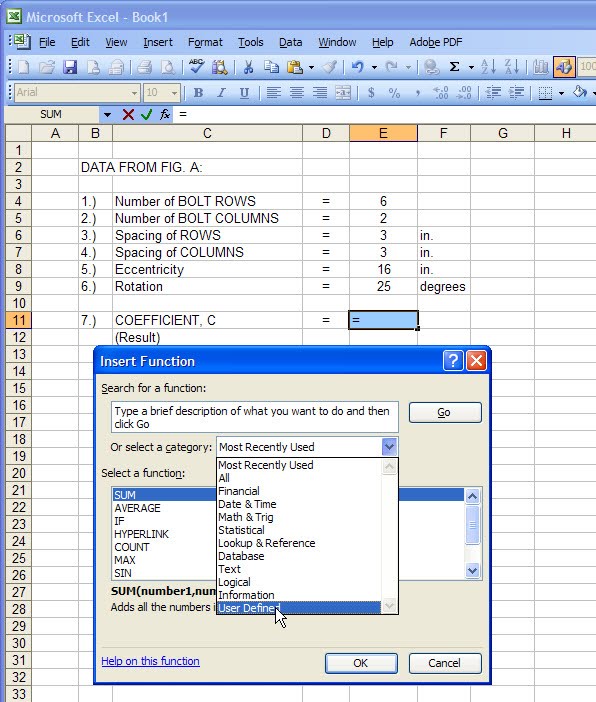Viewport: 596px width, 702px height.
Task: Choose Math & Trig category
Action: tap(299, 517)
